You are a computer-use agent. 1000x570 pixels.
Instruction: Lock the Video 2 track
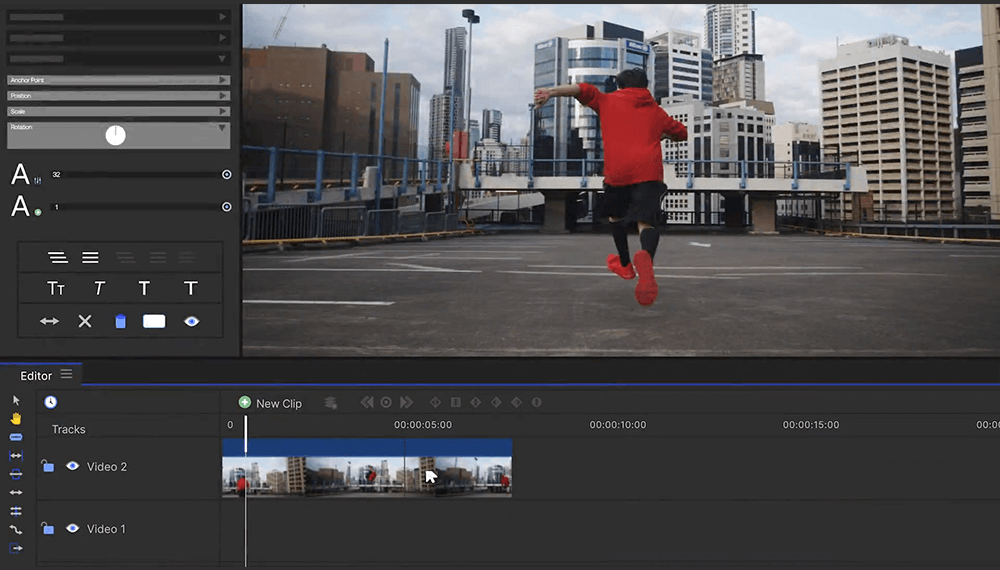[x=47, y=465]
